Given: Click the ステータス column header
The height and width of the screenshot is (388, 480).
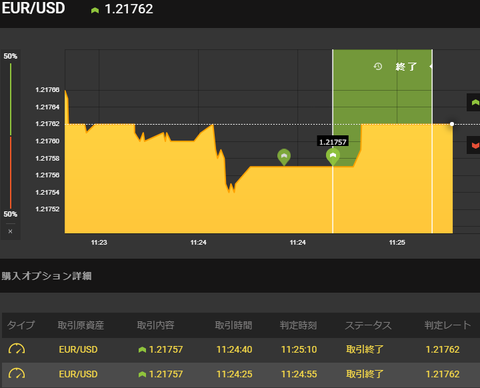Looking at the screenshot, I should [x=368, y=325].
